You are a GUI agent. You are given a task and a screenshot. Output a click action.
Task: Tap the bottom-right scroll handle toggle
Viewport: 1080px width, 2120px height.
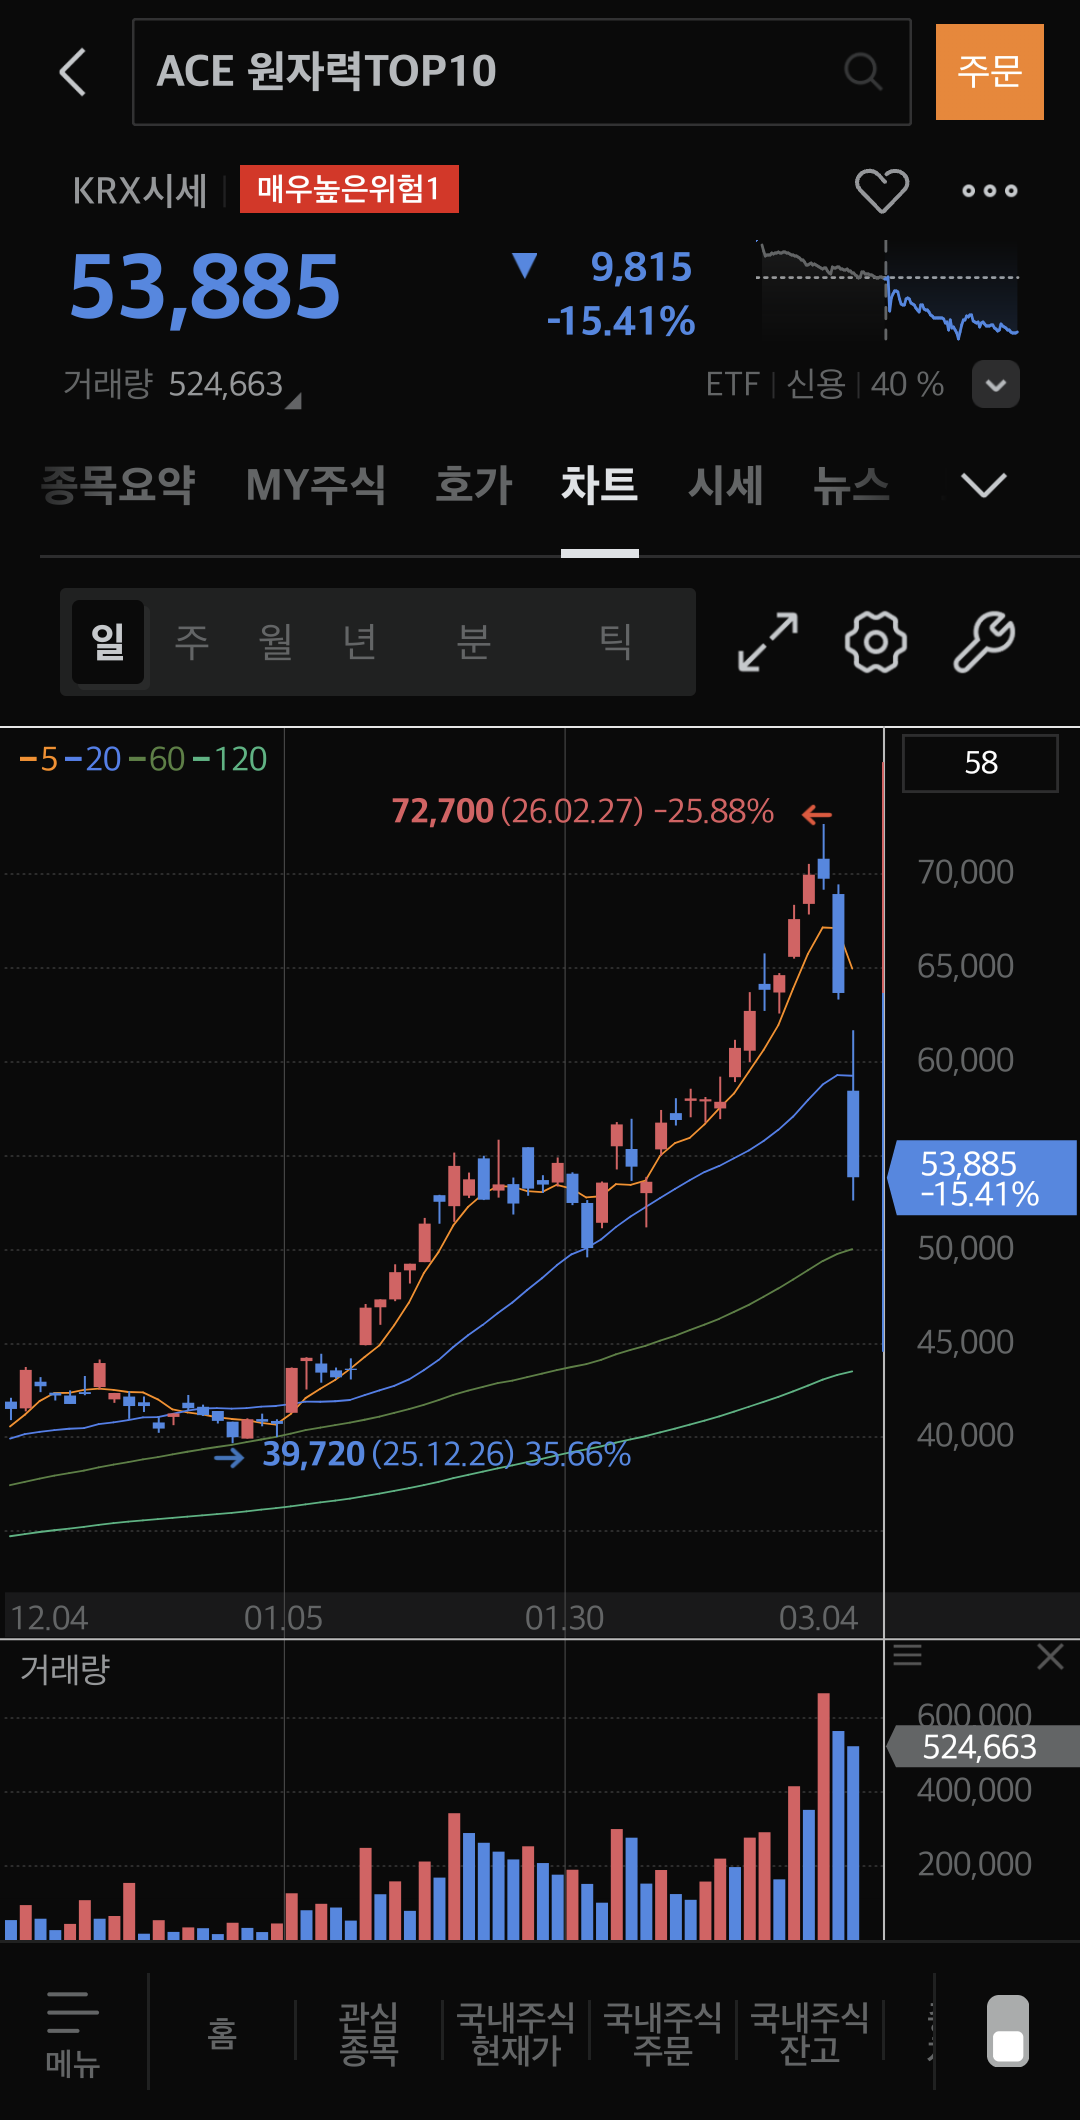point(1007,2031)
